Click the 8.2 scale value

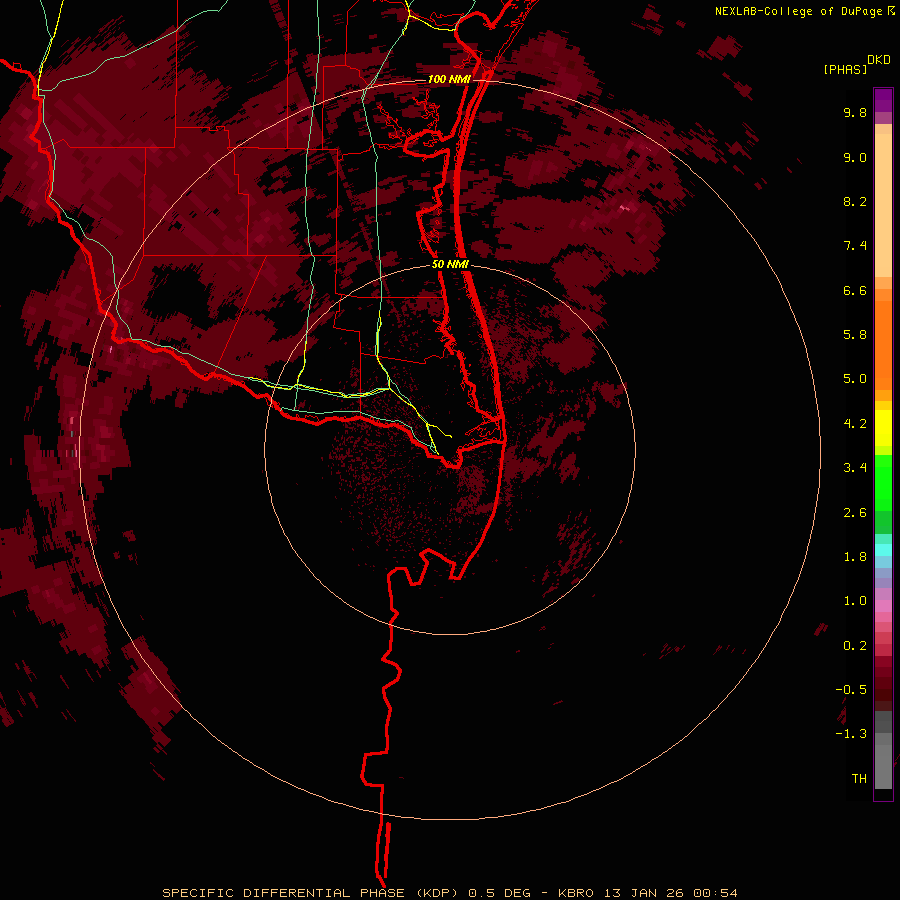(x=855, y=201)
